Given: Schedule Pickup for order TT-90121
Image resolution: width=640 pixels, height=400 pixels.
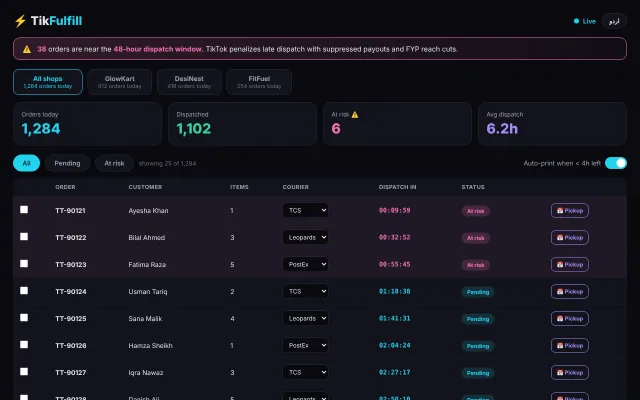Looking at the screenshot, I should 570,211.
